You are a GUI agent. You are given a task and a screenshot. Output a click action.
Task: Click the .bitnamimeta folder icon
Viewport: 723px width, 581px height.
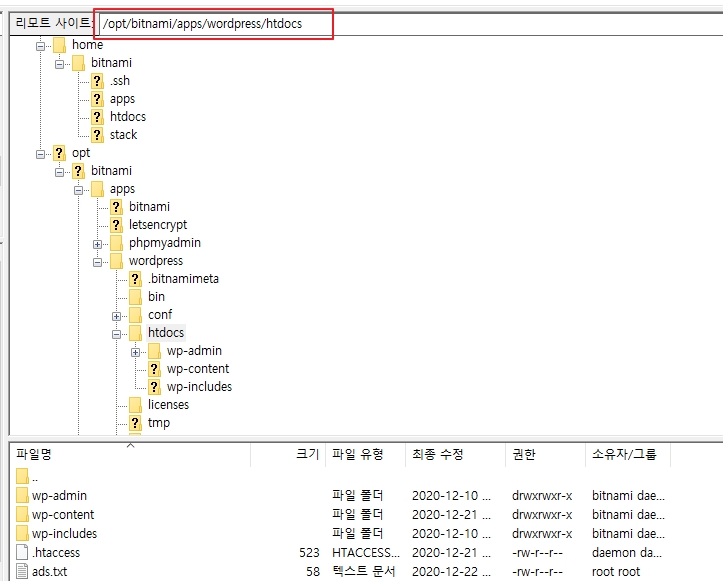135,279
